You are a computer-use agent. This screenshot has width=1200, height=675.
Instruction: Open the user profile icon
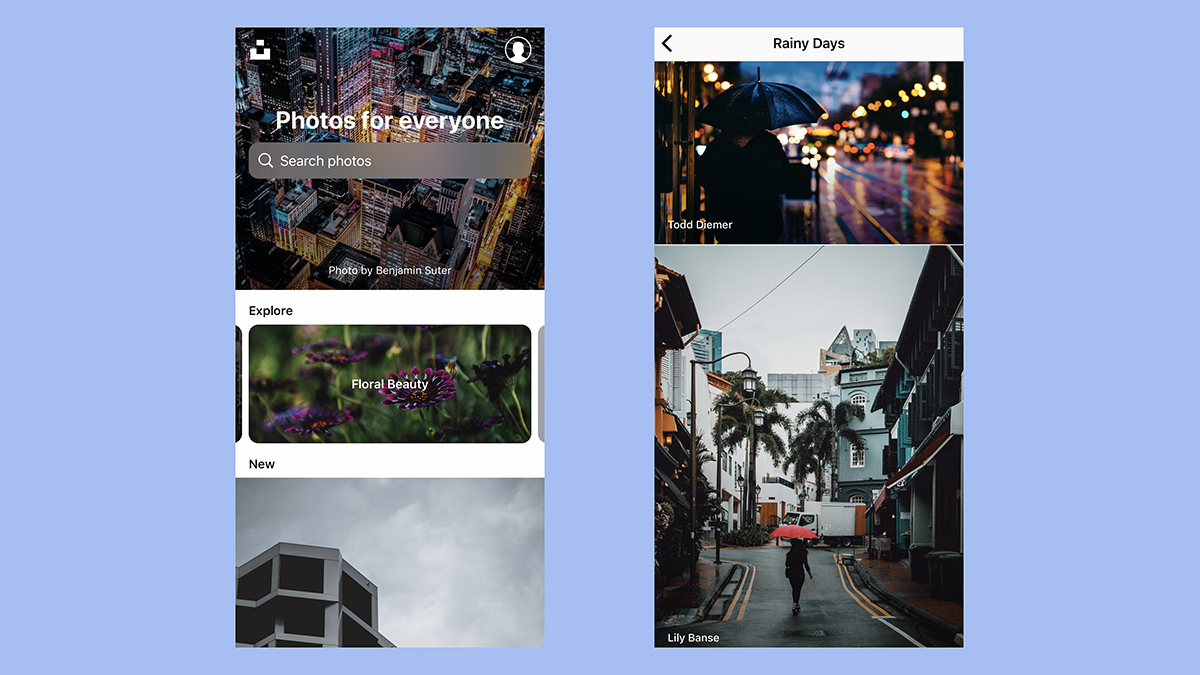pos(518,49)
